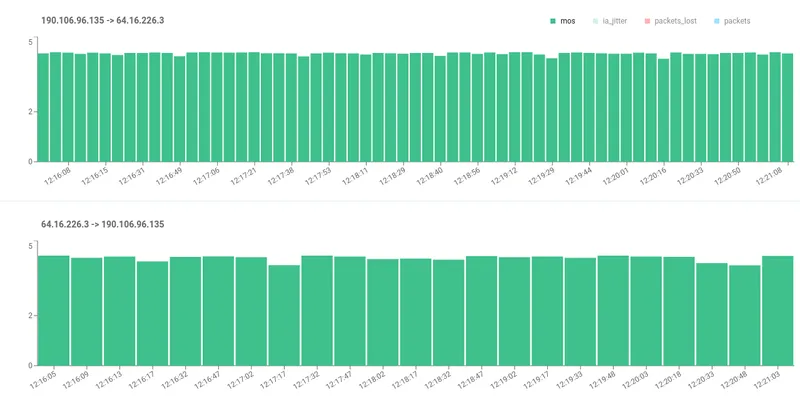
Task: Toggle the mos series via its label
Action: (569, 20)
